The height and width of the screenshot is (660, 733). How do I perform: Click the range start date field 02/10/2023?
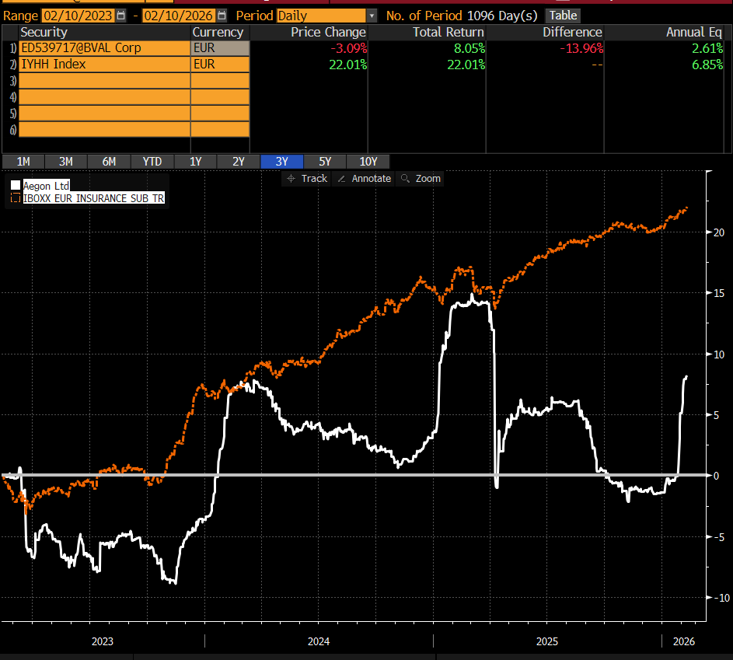[77, 16]
